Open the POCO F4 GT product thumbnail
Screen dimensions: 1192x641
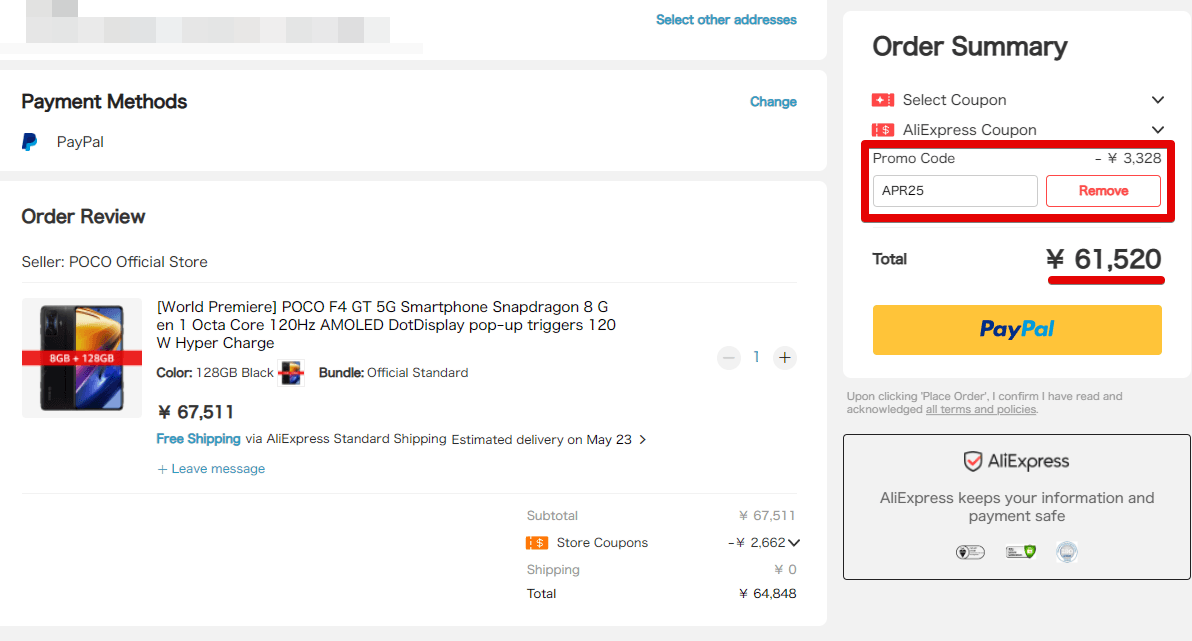click(82, 358)
